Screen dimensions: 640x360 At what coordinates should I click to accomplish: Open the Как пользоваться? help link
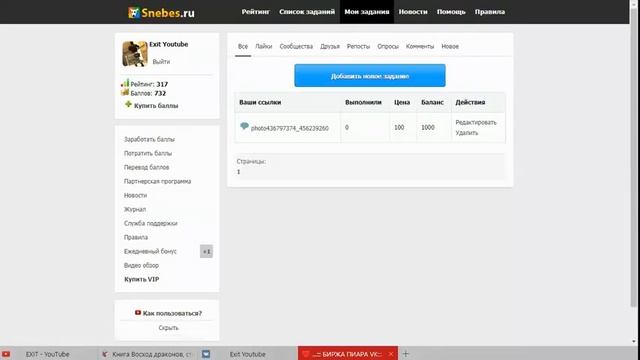(x=172, y=313)
